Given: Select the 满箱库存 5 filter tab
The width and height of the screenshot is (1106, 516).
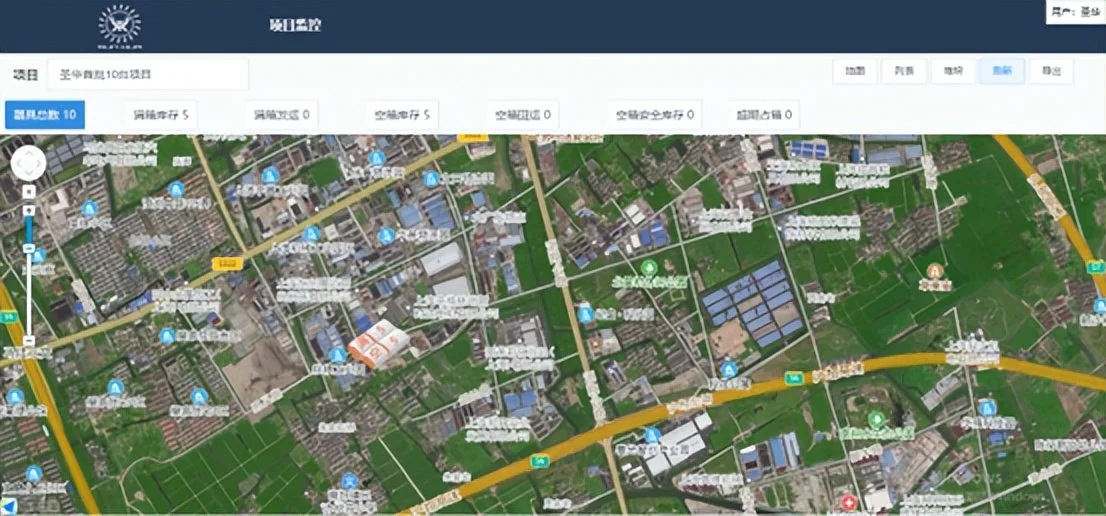Looking at the screenshot, I should (x=161, y=115).
